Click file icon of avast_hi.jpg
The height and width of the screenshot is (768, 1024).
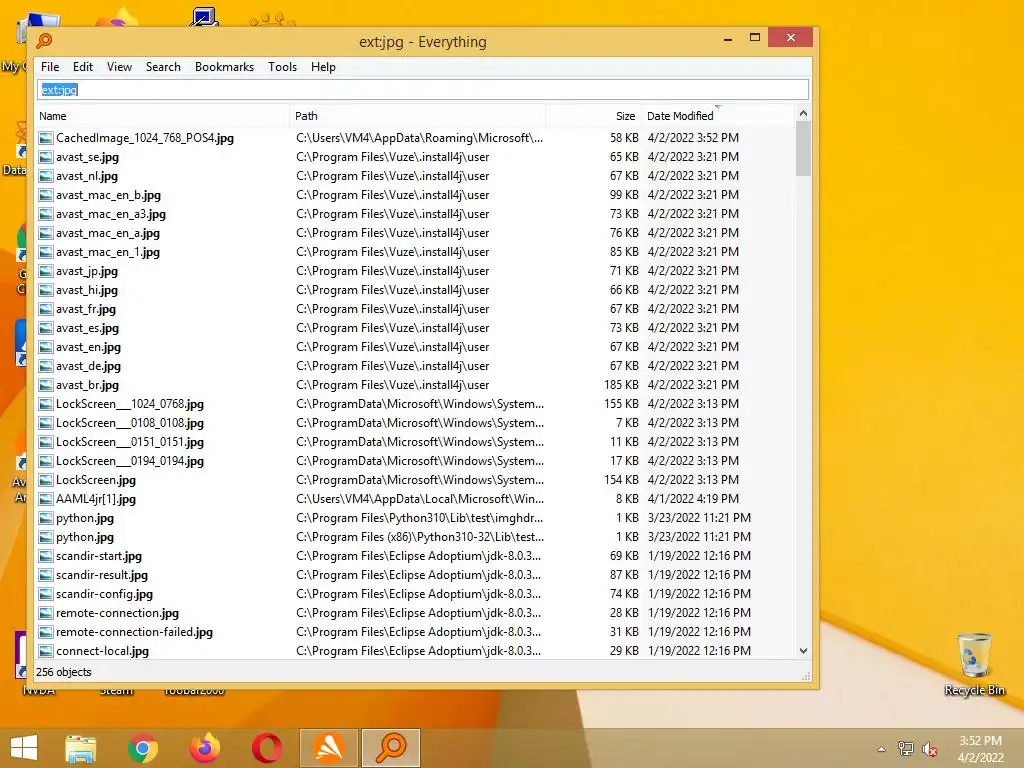coord(45,290)
